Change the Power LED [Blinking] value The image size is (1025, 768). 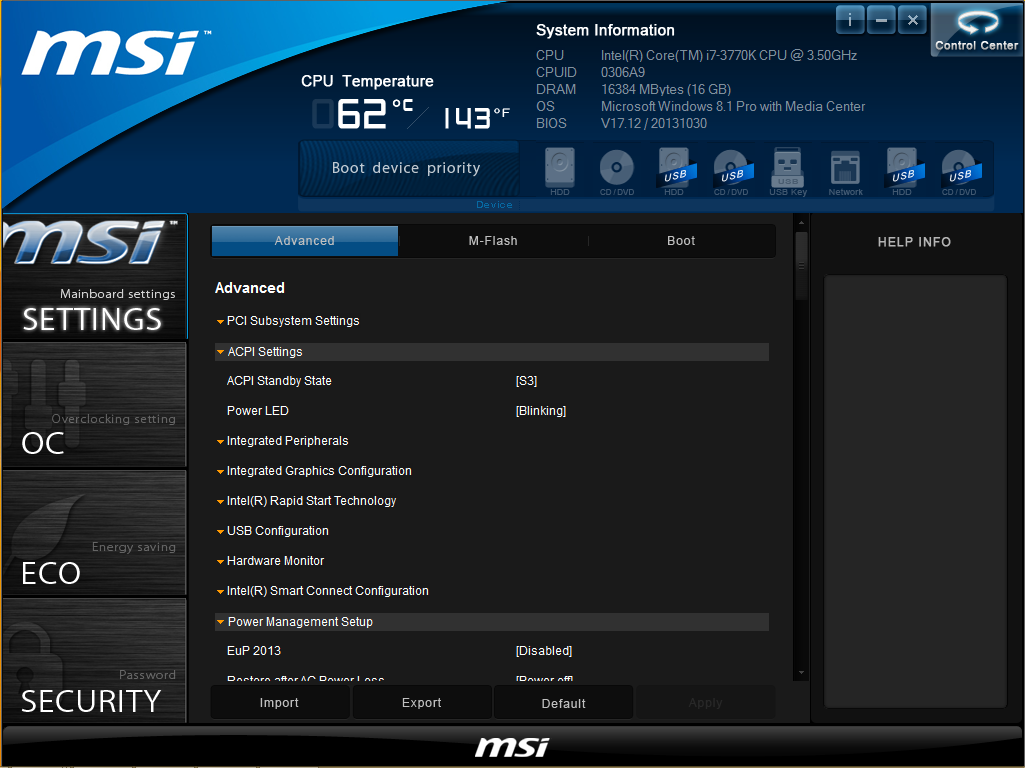[x=541, y=411]
